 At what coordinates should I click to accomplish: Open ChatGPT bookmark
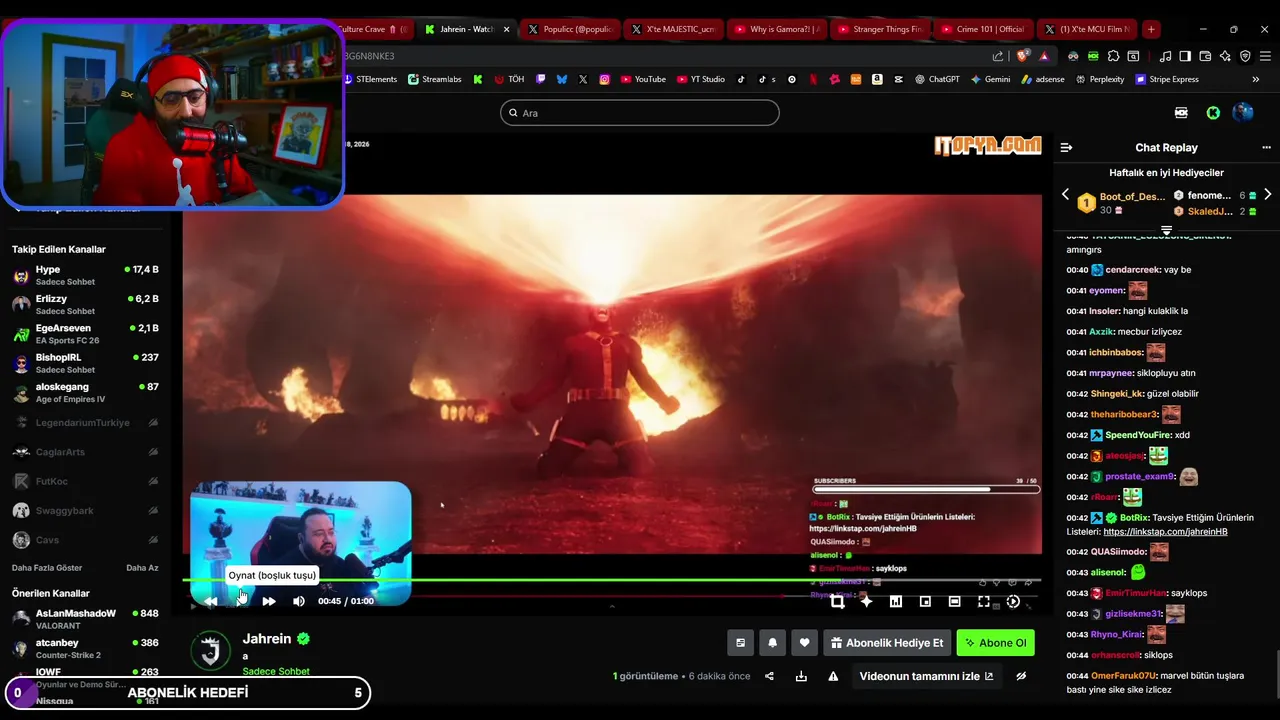tap(937, 79)
